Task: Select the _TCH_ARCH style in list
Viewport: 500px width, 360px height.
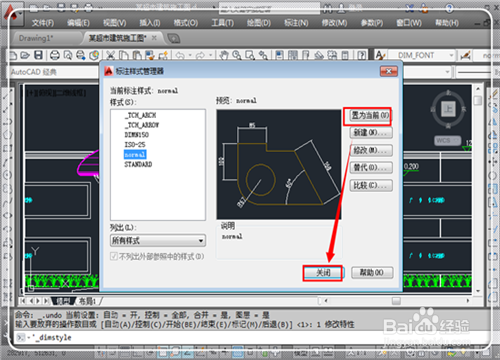Action: (x=140, y=115)
